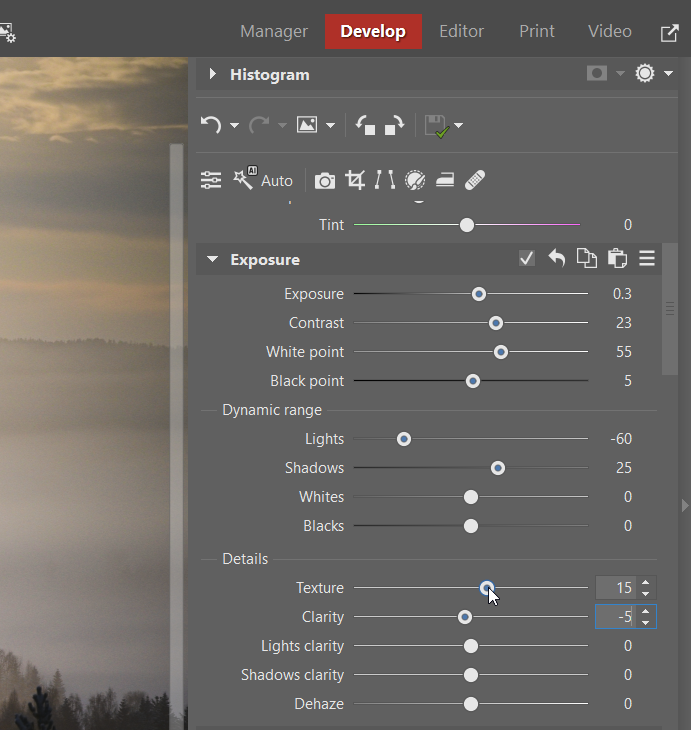Open the save options dropdown arrow
The image size is (691, 730).
[x=459, y=126]
